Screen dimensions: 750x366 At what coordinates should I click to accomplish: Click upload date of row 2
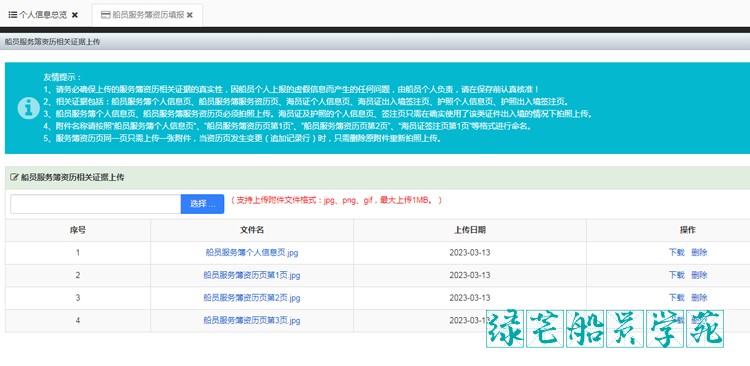point(470,275)
